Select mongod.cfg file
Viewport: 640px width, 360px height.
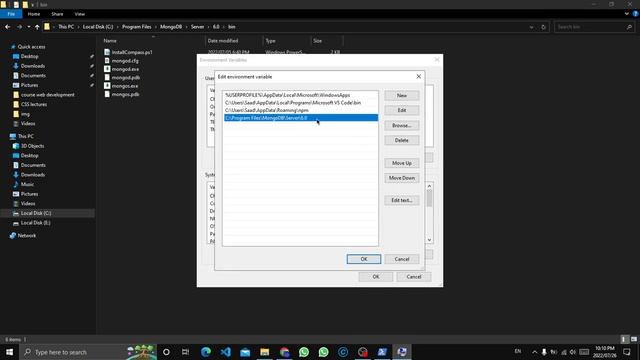point(121,61)
